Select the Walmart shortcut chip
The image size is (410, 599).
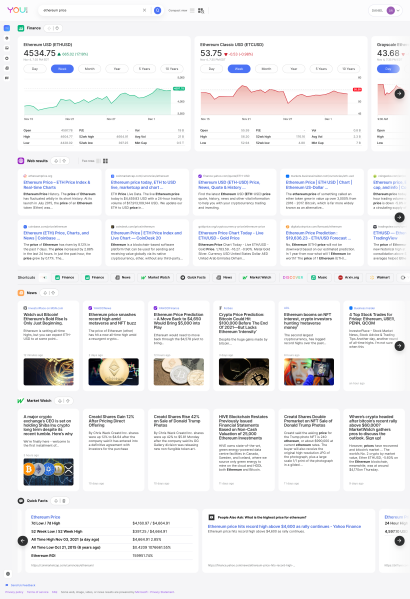point(380,277)
